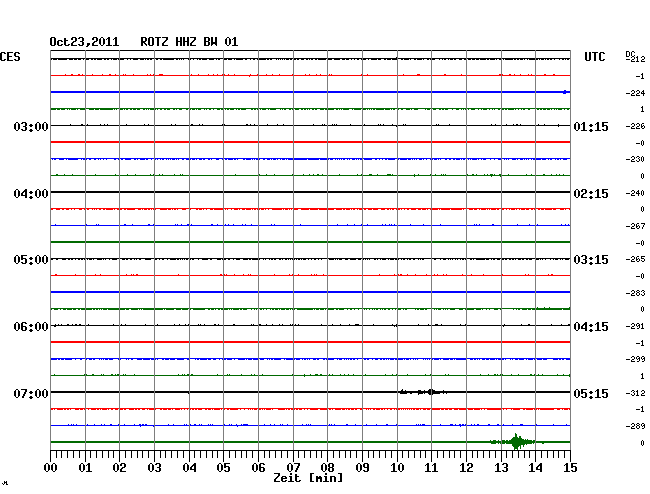Screen dimensions: 650x494
Task: Select the 06:00 local time label
Action: click(31, 327)
